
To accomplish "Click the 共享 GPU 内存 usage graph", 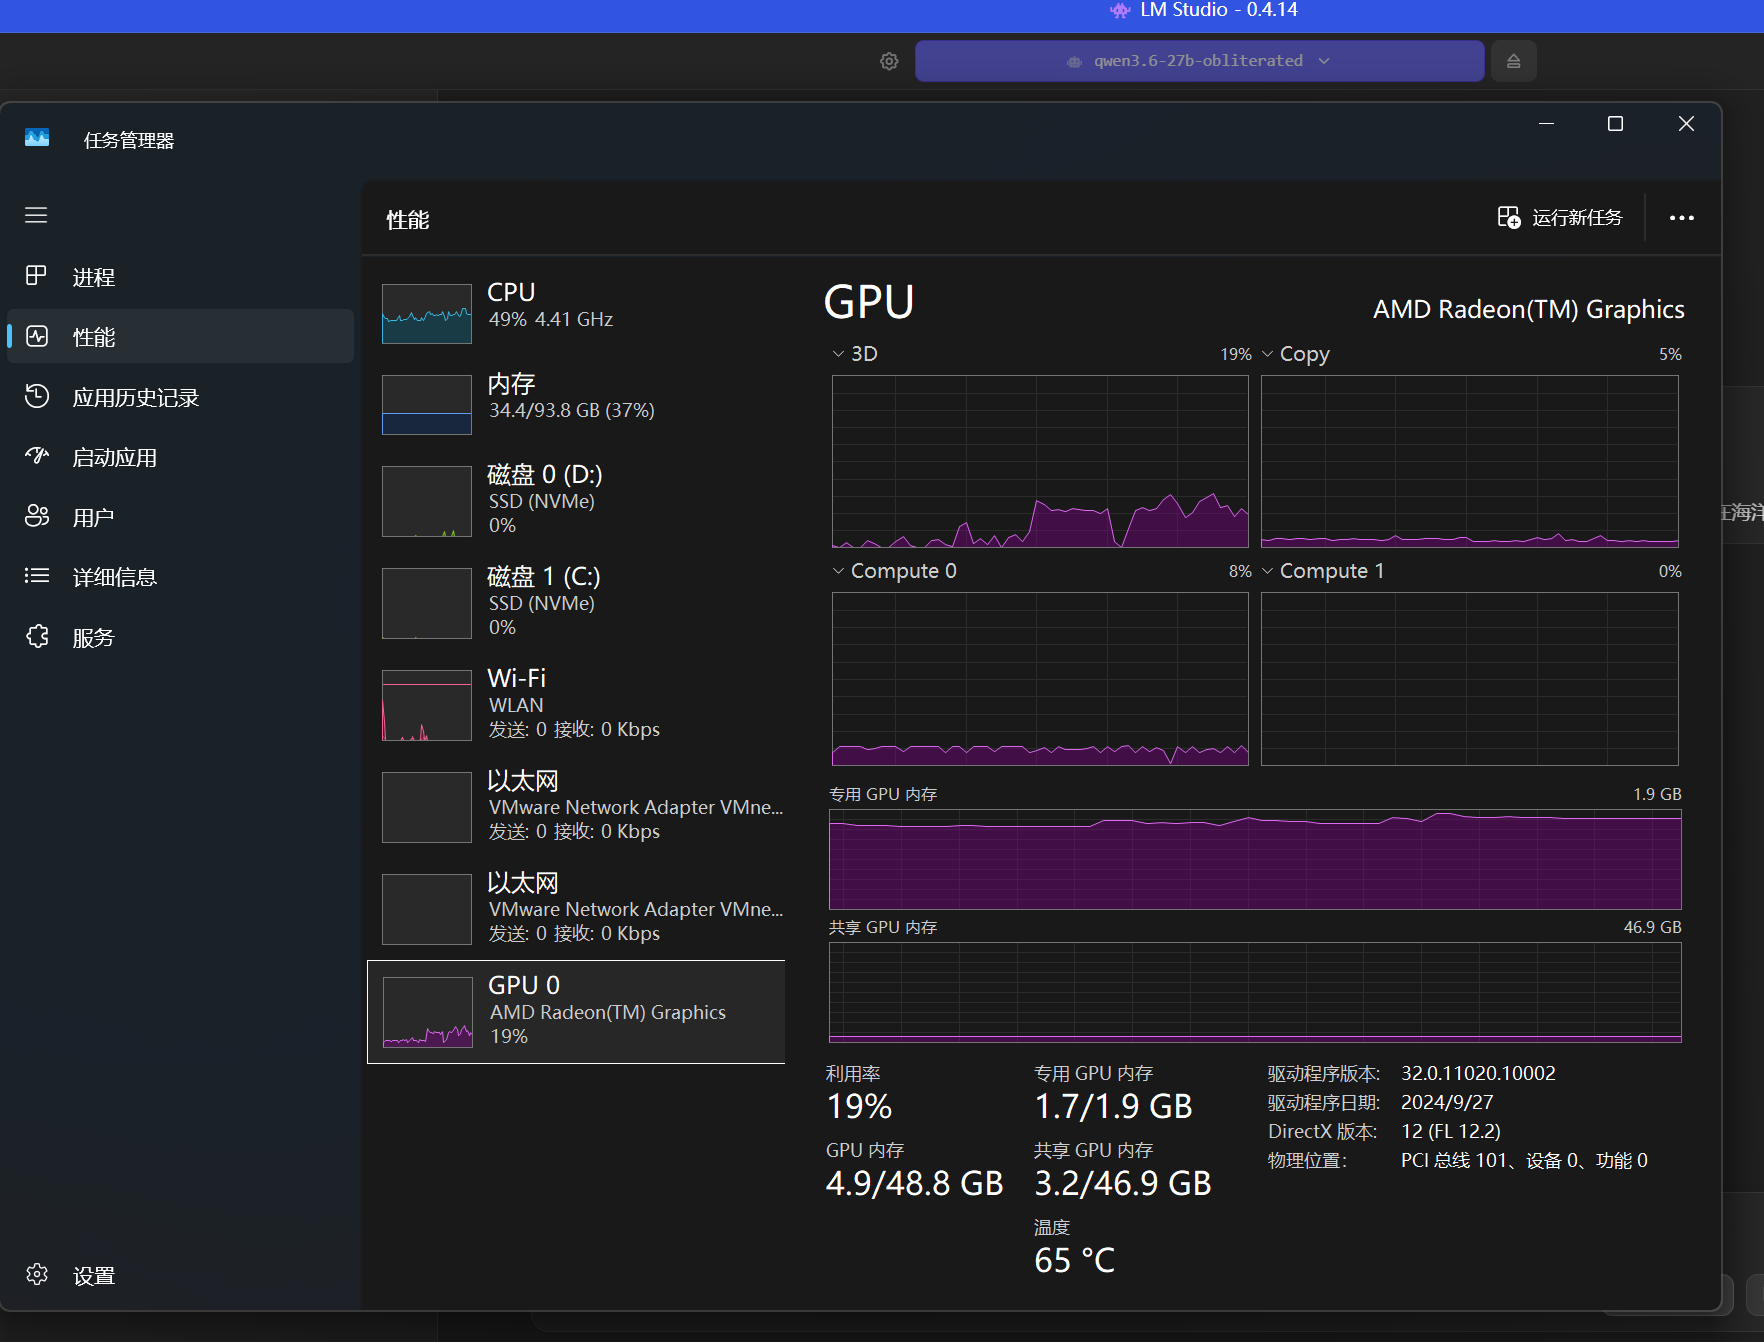I will click(1255, 992).
